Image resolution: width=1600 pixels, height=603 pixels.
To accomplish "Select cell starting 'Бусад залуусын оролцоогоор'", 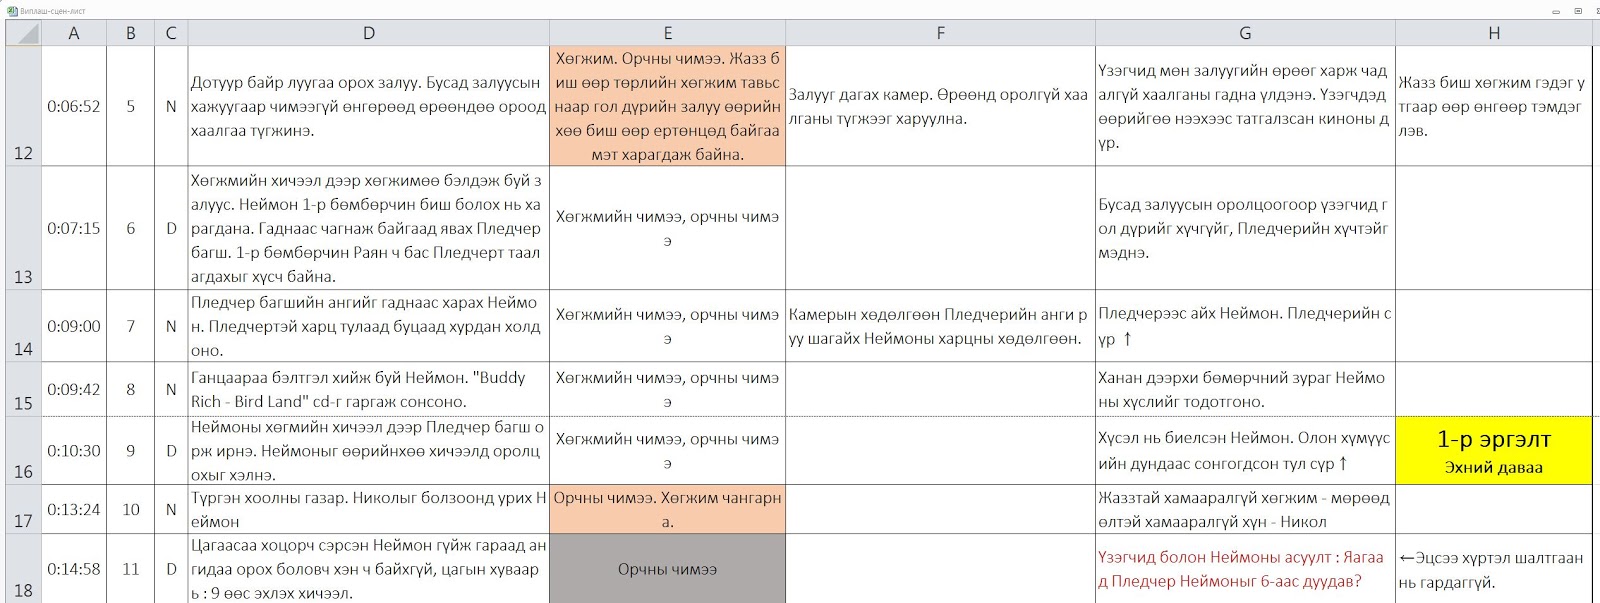I will (x=1245, y=228).
